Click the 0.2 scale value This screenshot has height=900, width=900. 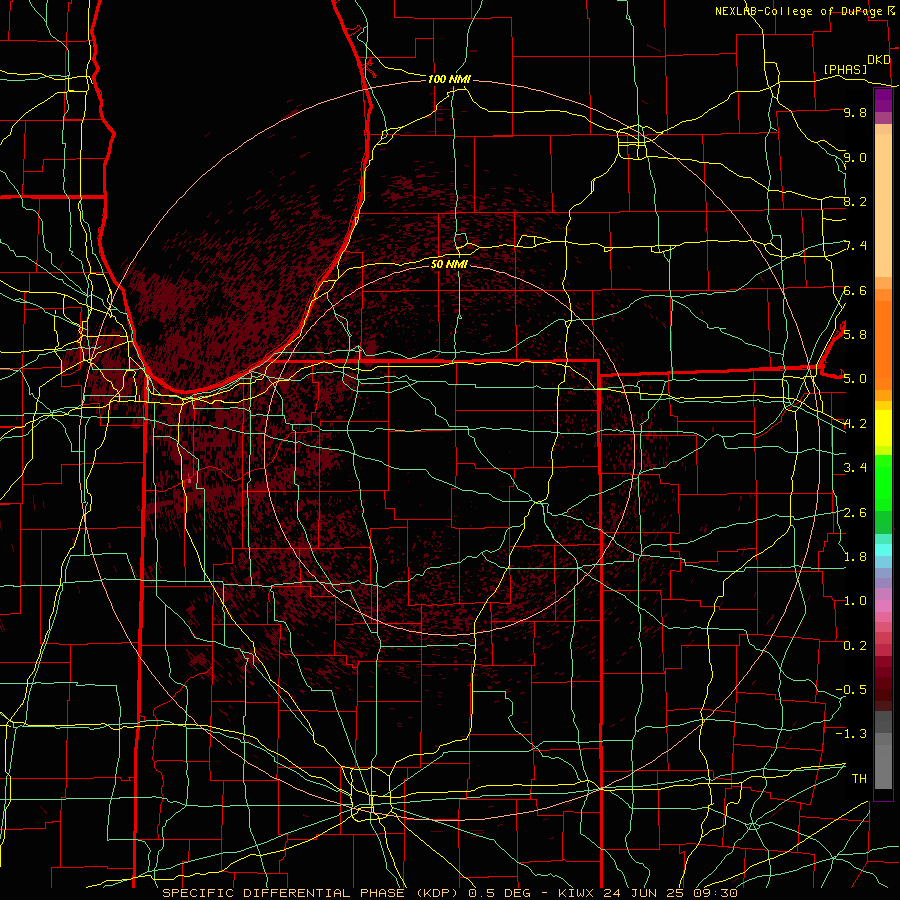tap(855, 646)
